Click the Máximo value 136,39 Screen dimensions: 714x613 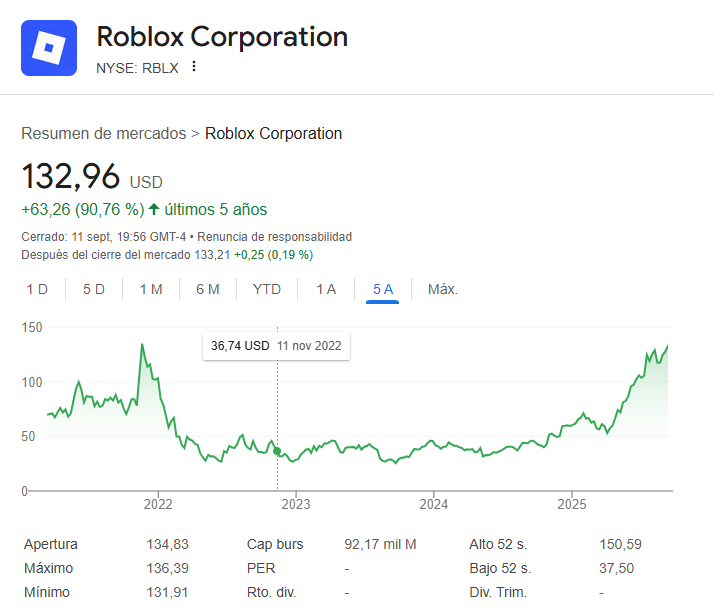point(167,568)
